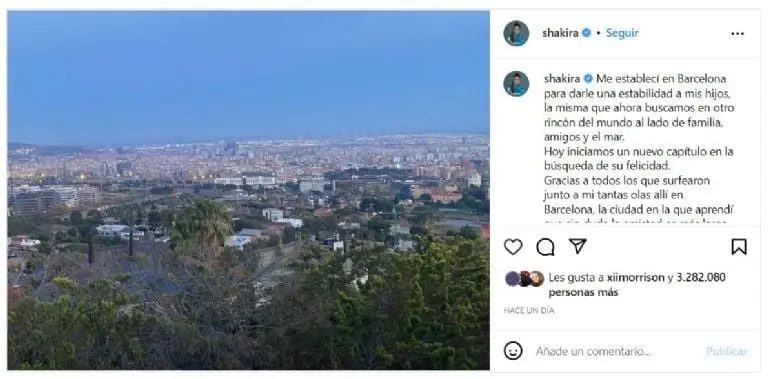Focus the Añade un comentario field
Image resolution: width=768 pixels, height=379 pixels.
click(x=593, y=351)
